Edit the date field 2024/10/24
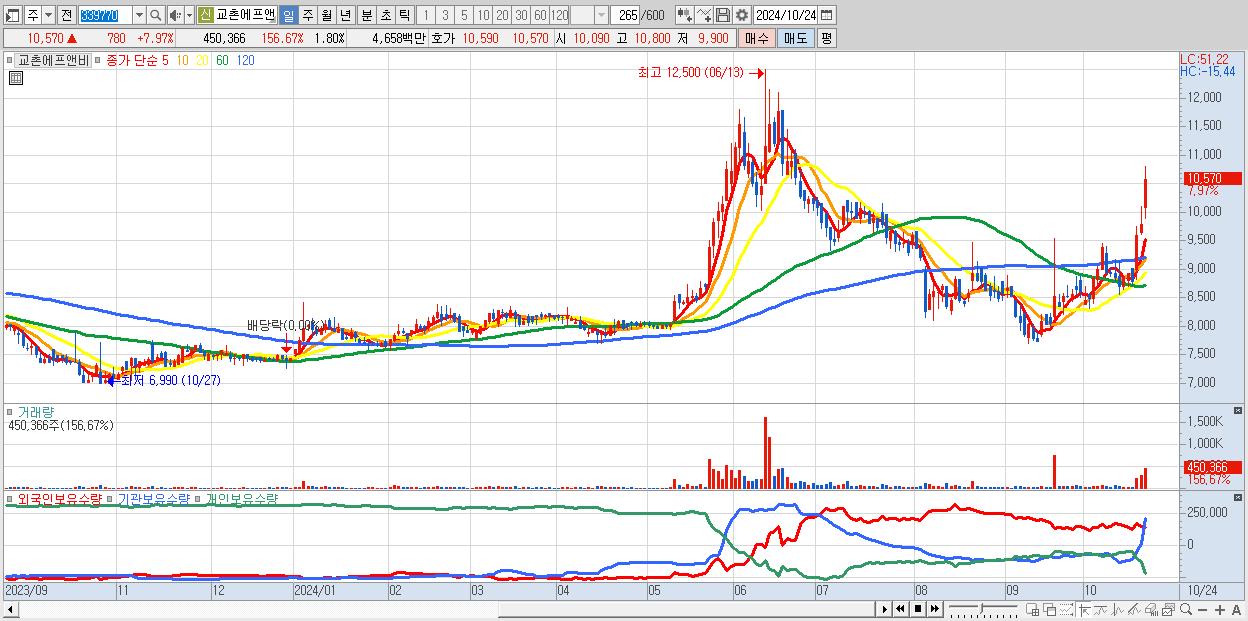This screenshot has width=1248, height=621. point(786,15)
